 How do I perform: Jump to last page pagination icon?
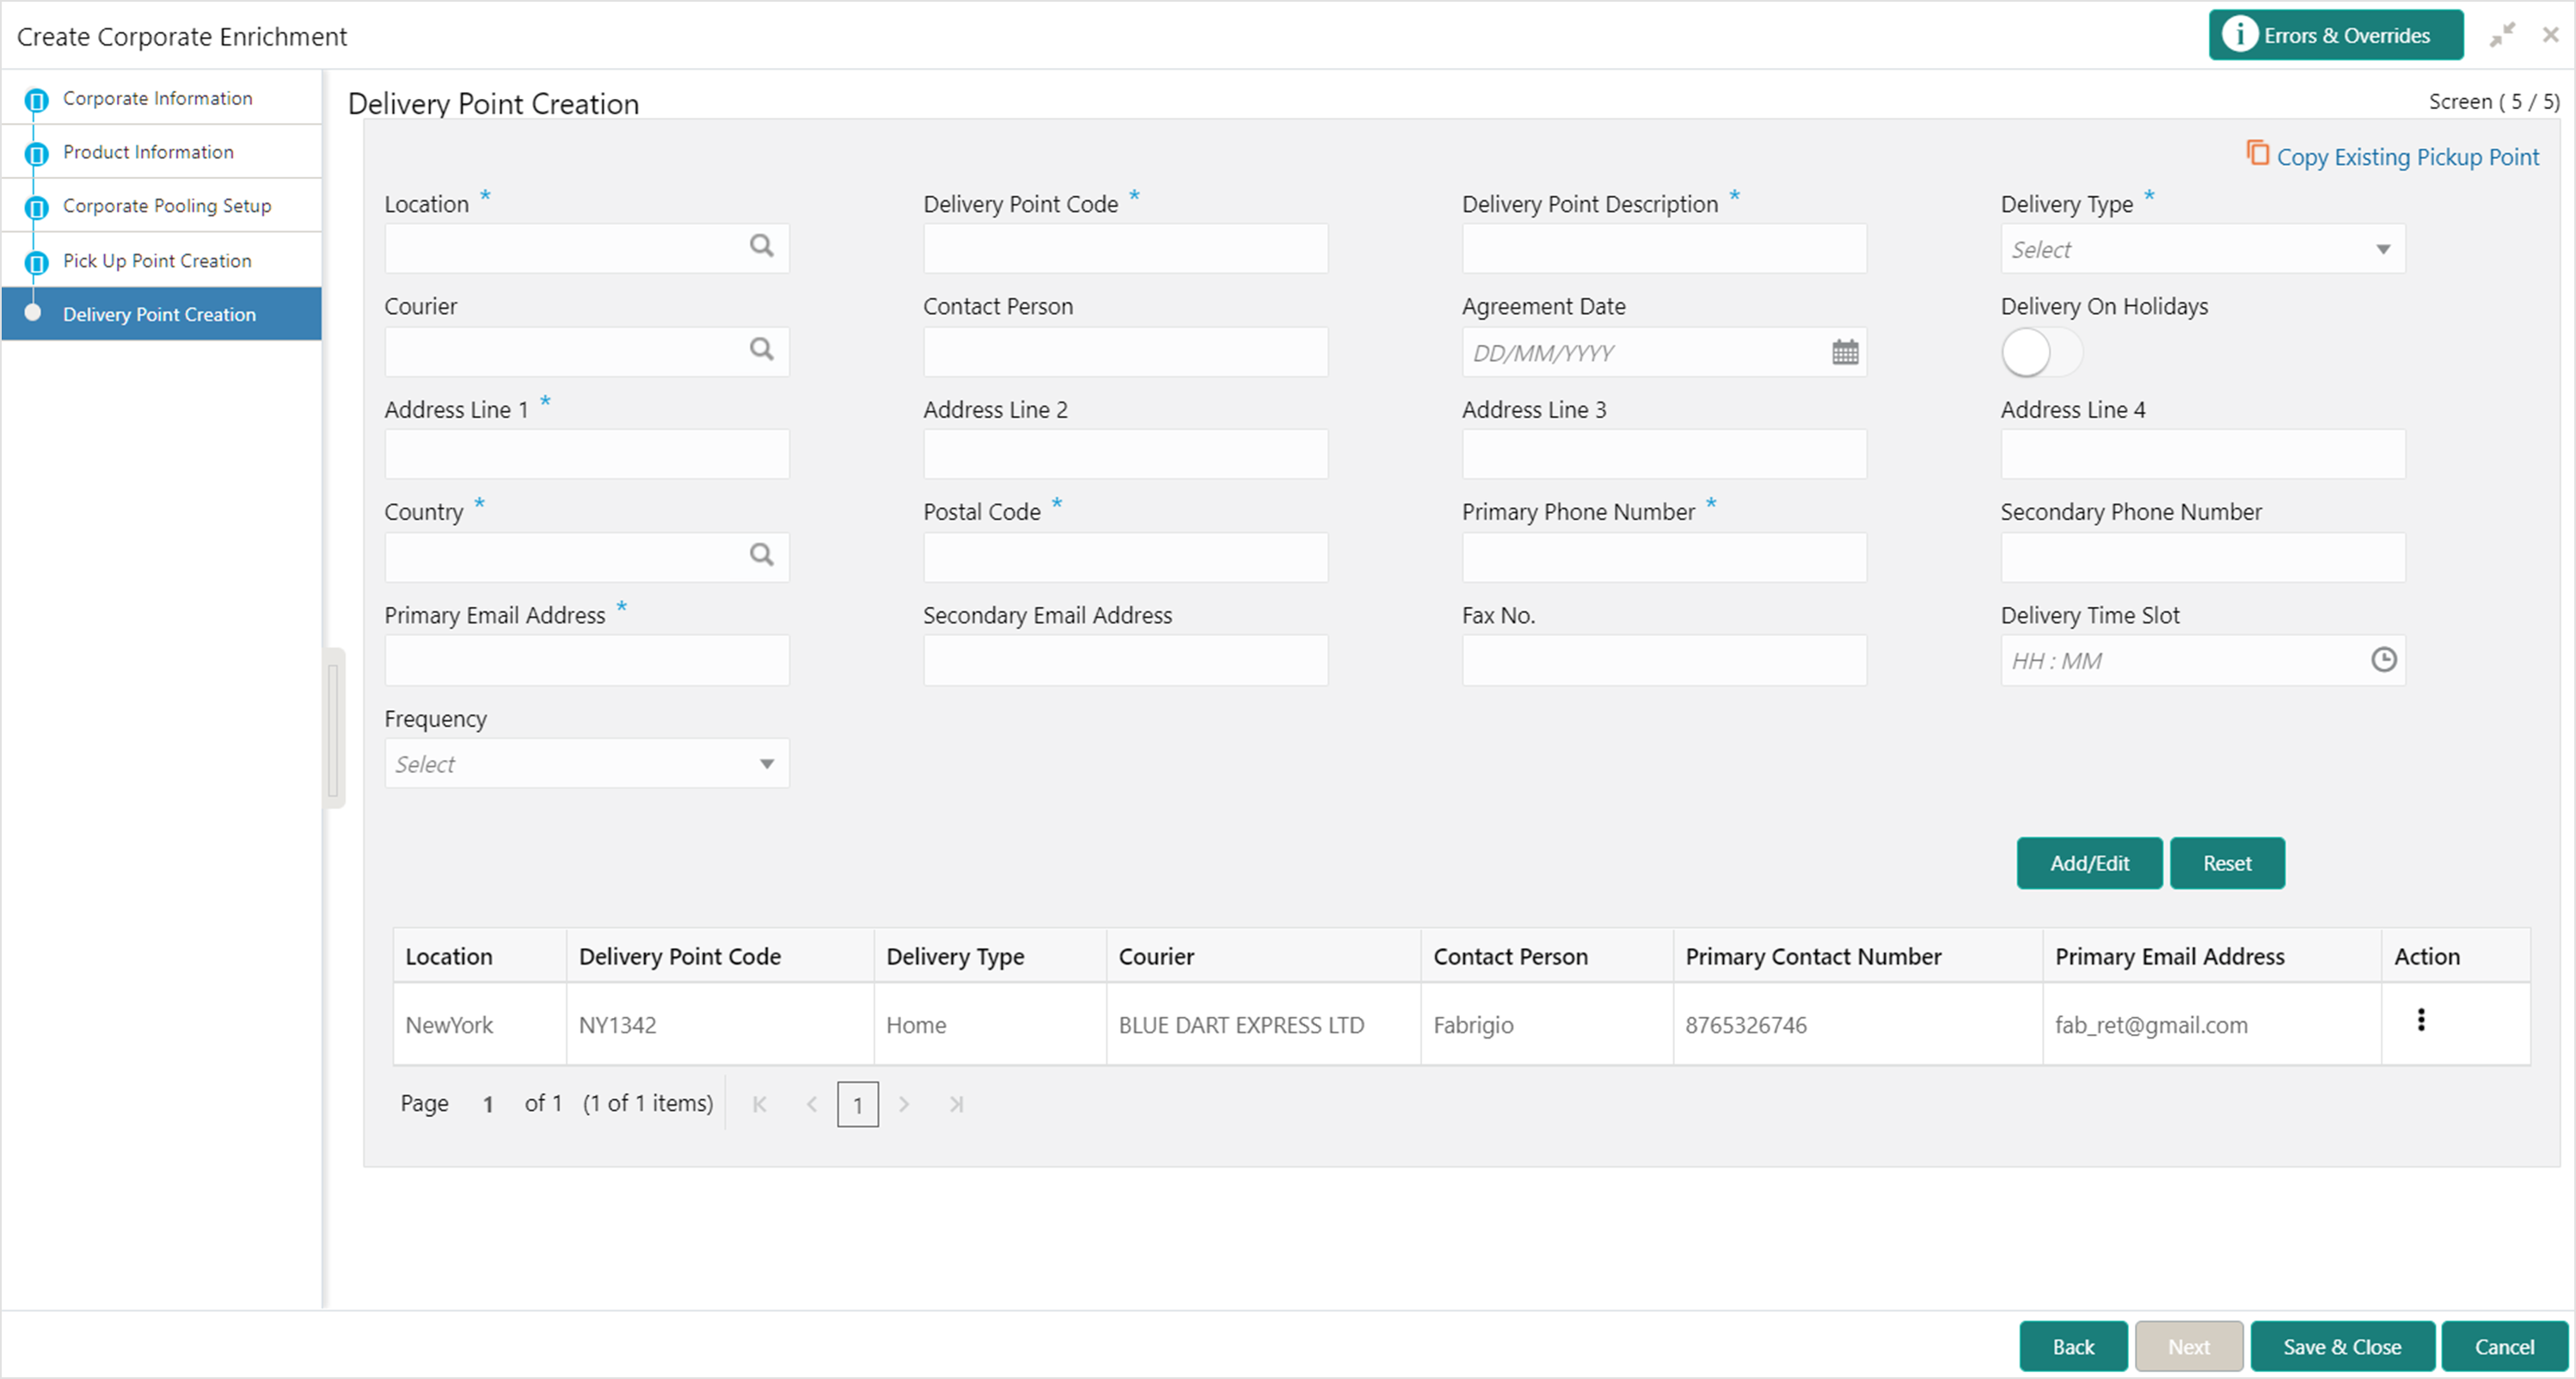point(956,1104)
